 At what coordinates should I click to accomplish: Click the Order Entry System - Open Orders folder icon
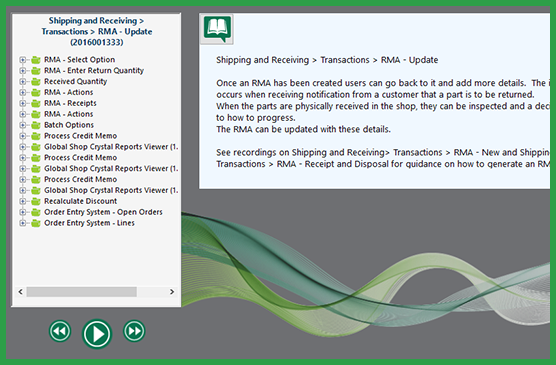tap(35, 212)
